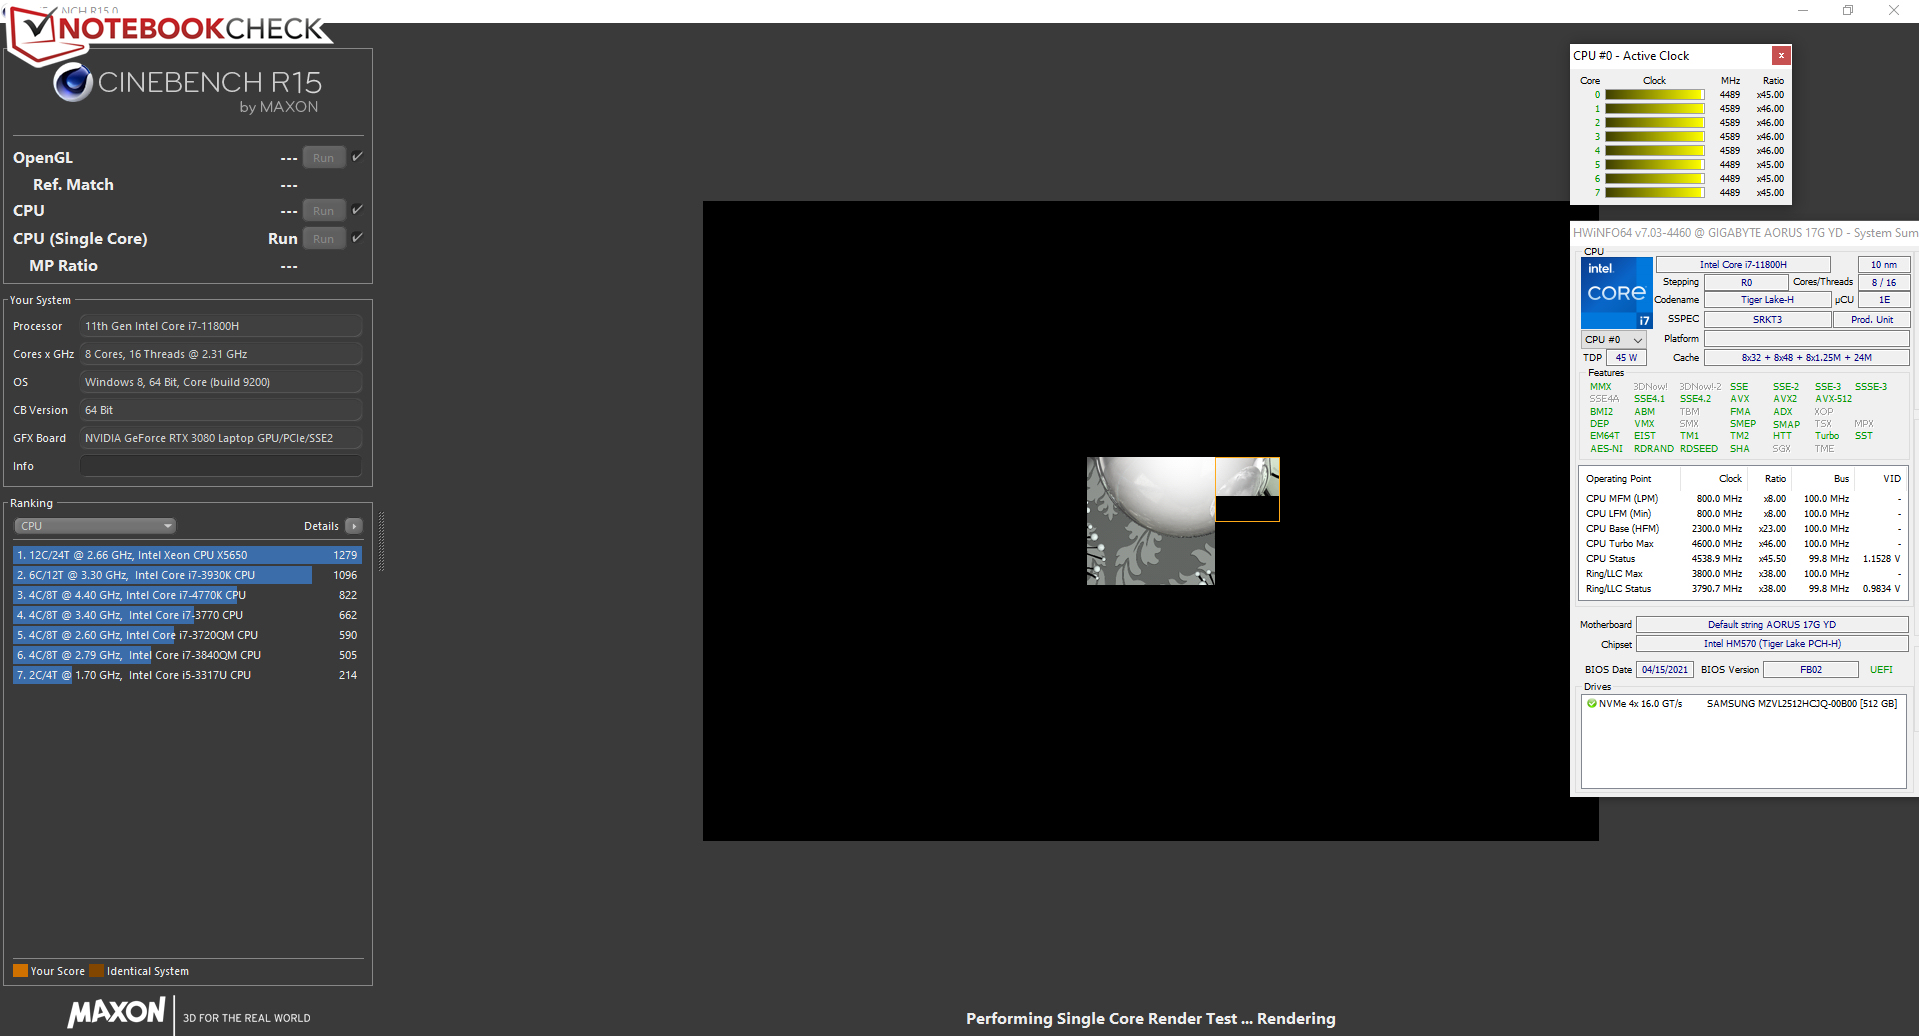This screenshot has height=1036, width=1919.
Task: Click the Processor field showing Core i7-11800H
Action: pos(221,326)
